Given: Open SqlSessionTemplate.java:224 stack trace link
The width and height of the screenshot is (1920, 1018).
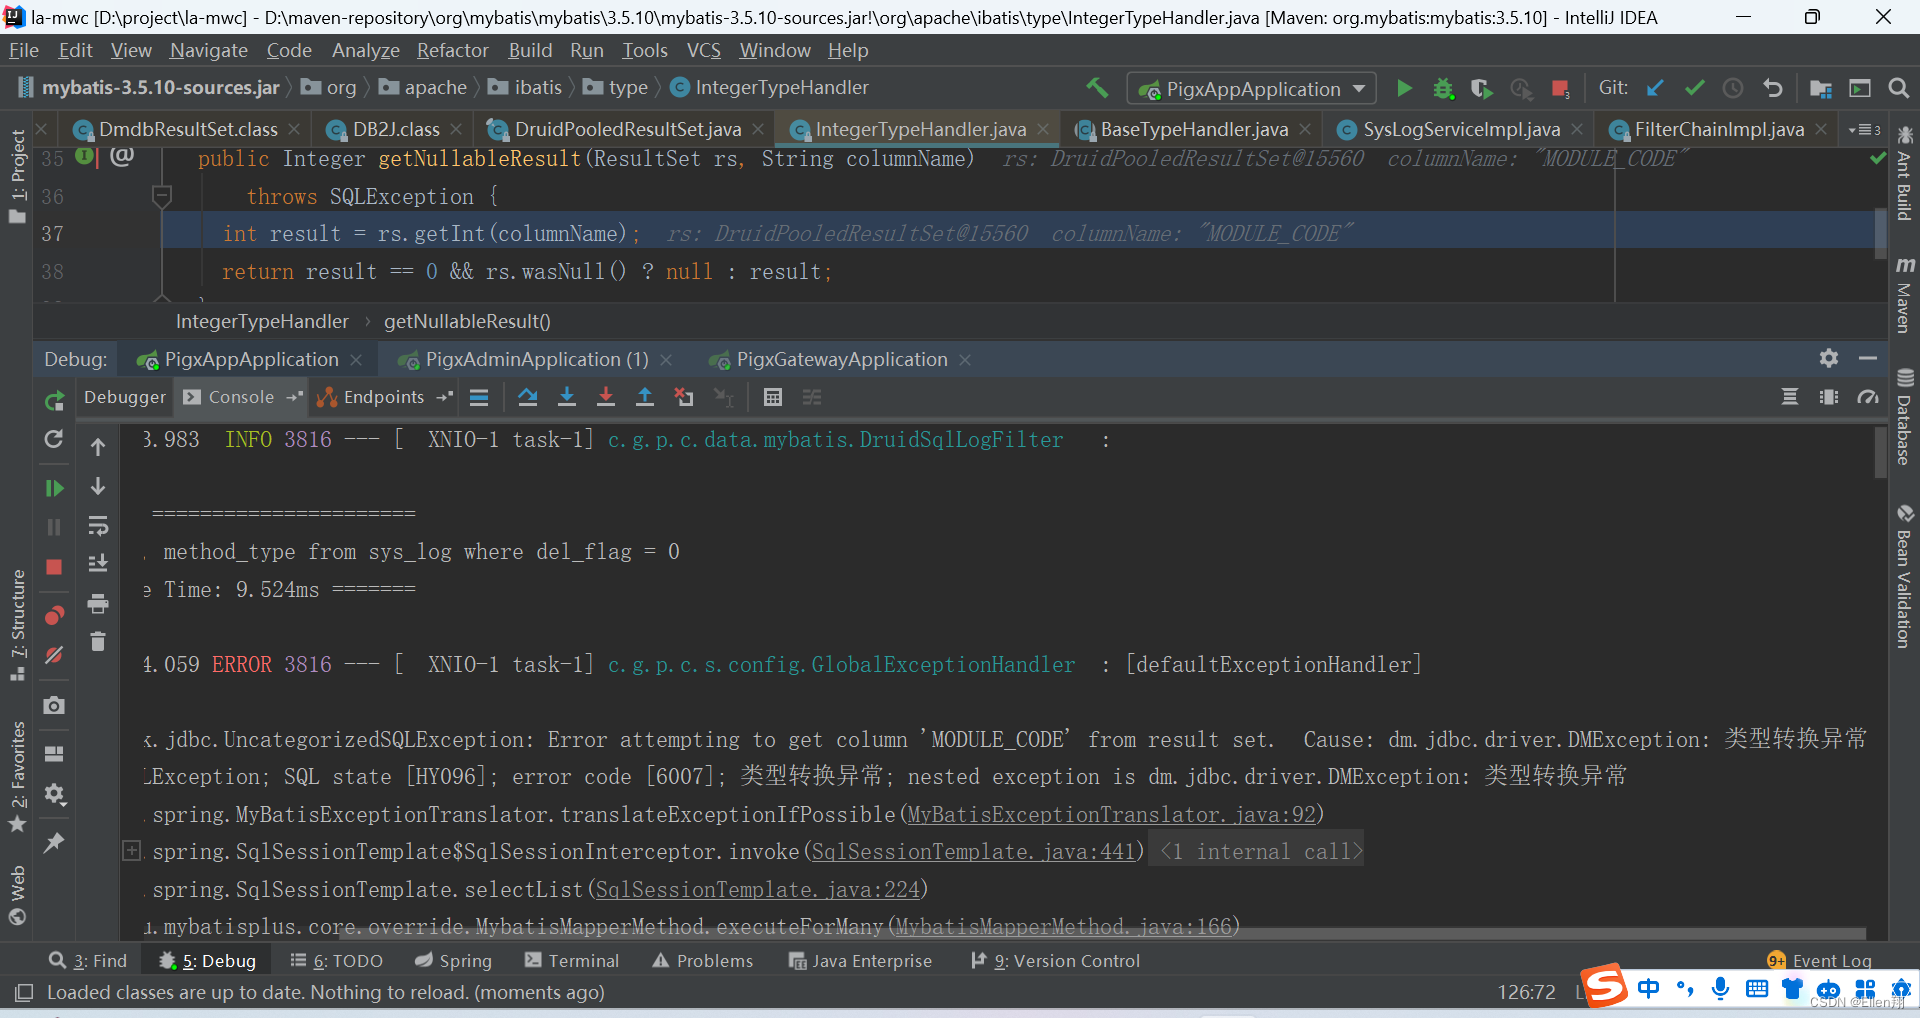Looking at the screenshot, I should click(x=757, y=890).
